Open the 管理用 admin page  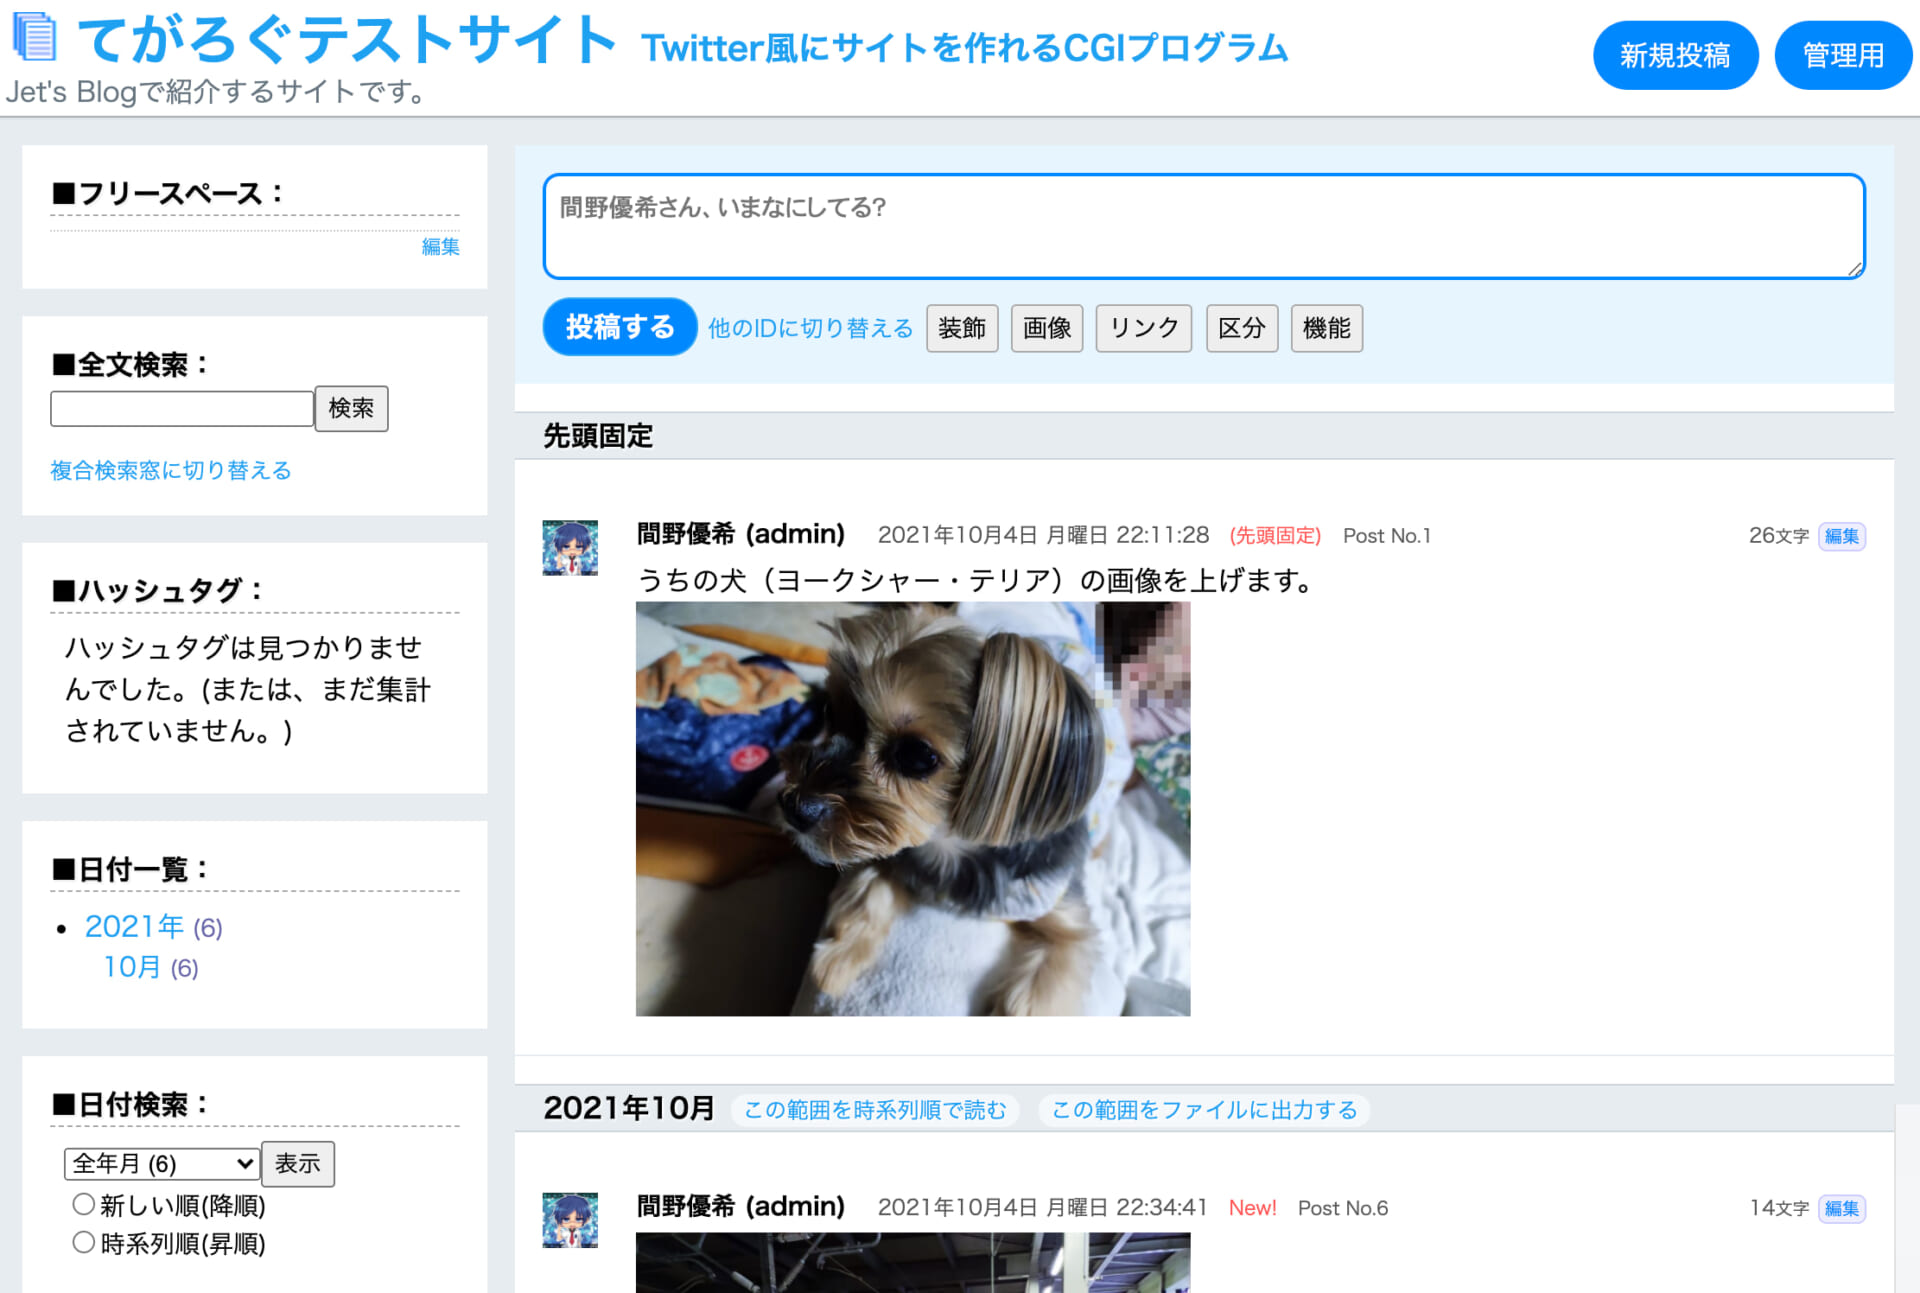tap(1842, 55)
